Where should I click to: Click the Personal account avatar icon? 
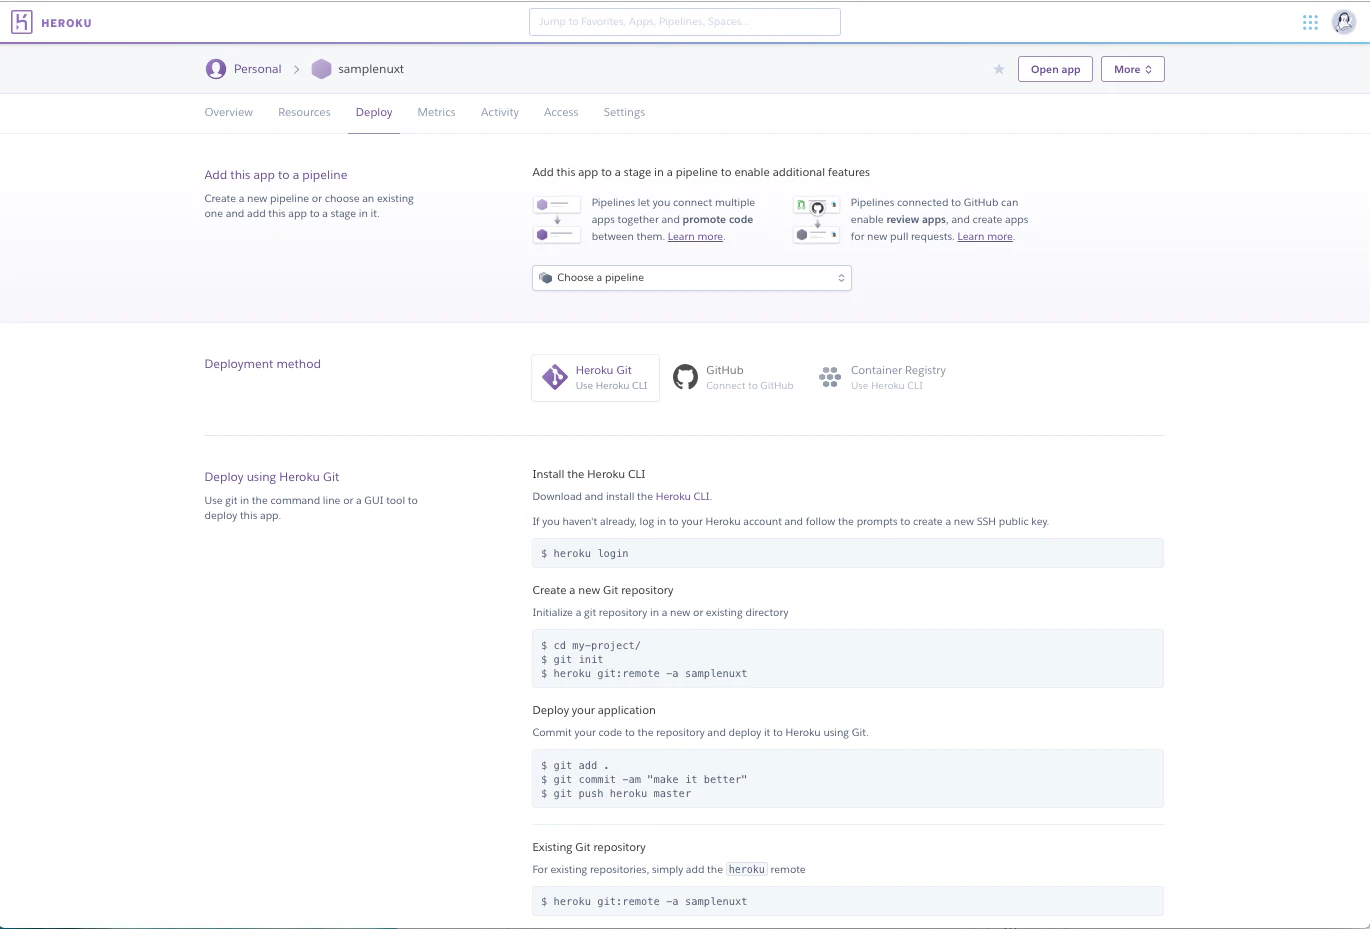coord(215,69)
